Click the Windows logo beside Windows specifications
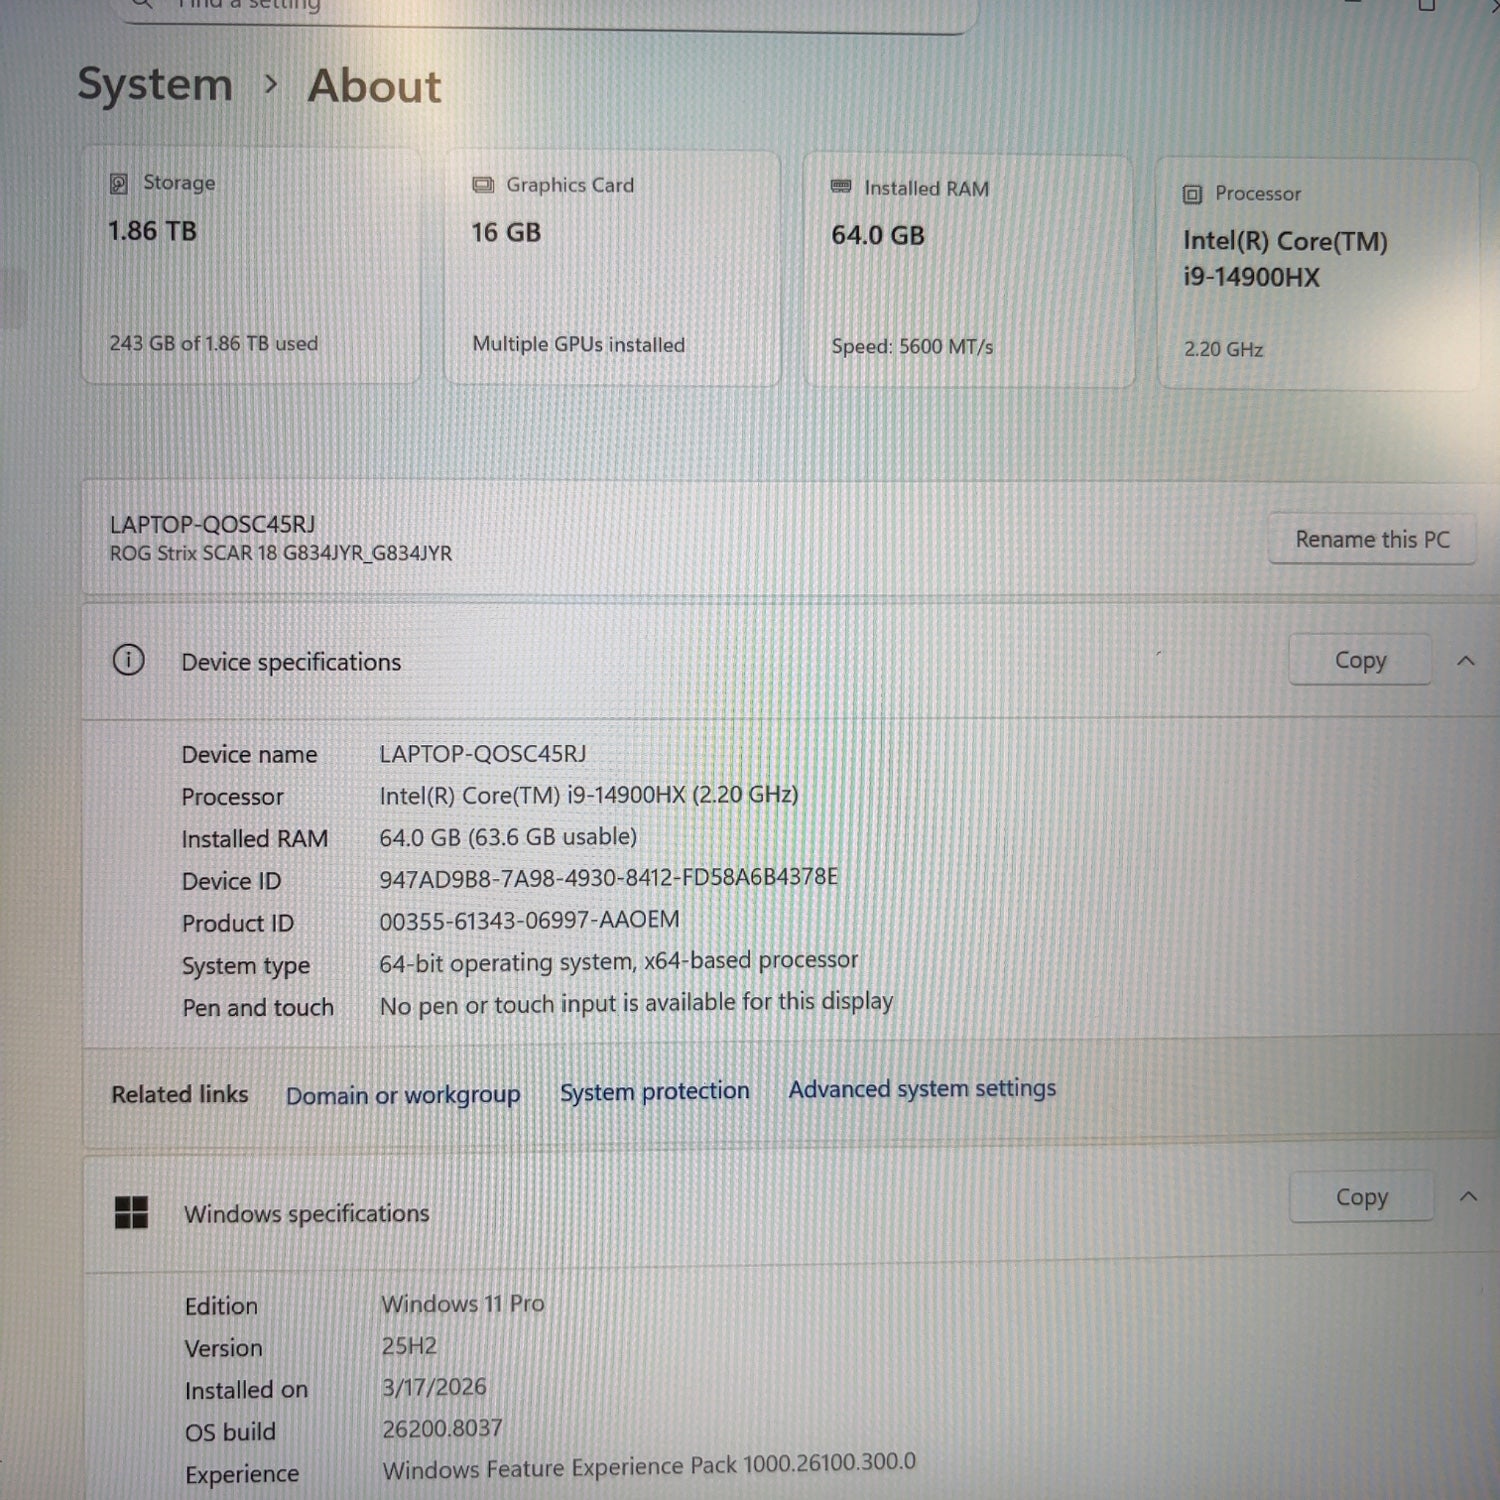The image size is (1500, 1500). [x=131, y=1212]
